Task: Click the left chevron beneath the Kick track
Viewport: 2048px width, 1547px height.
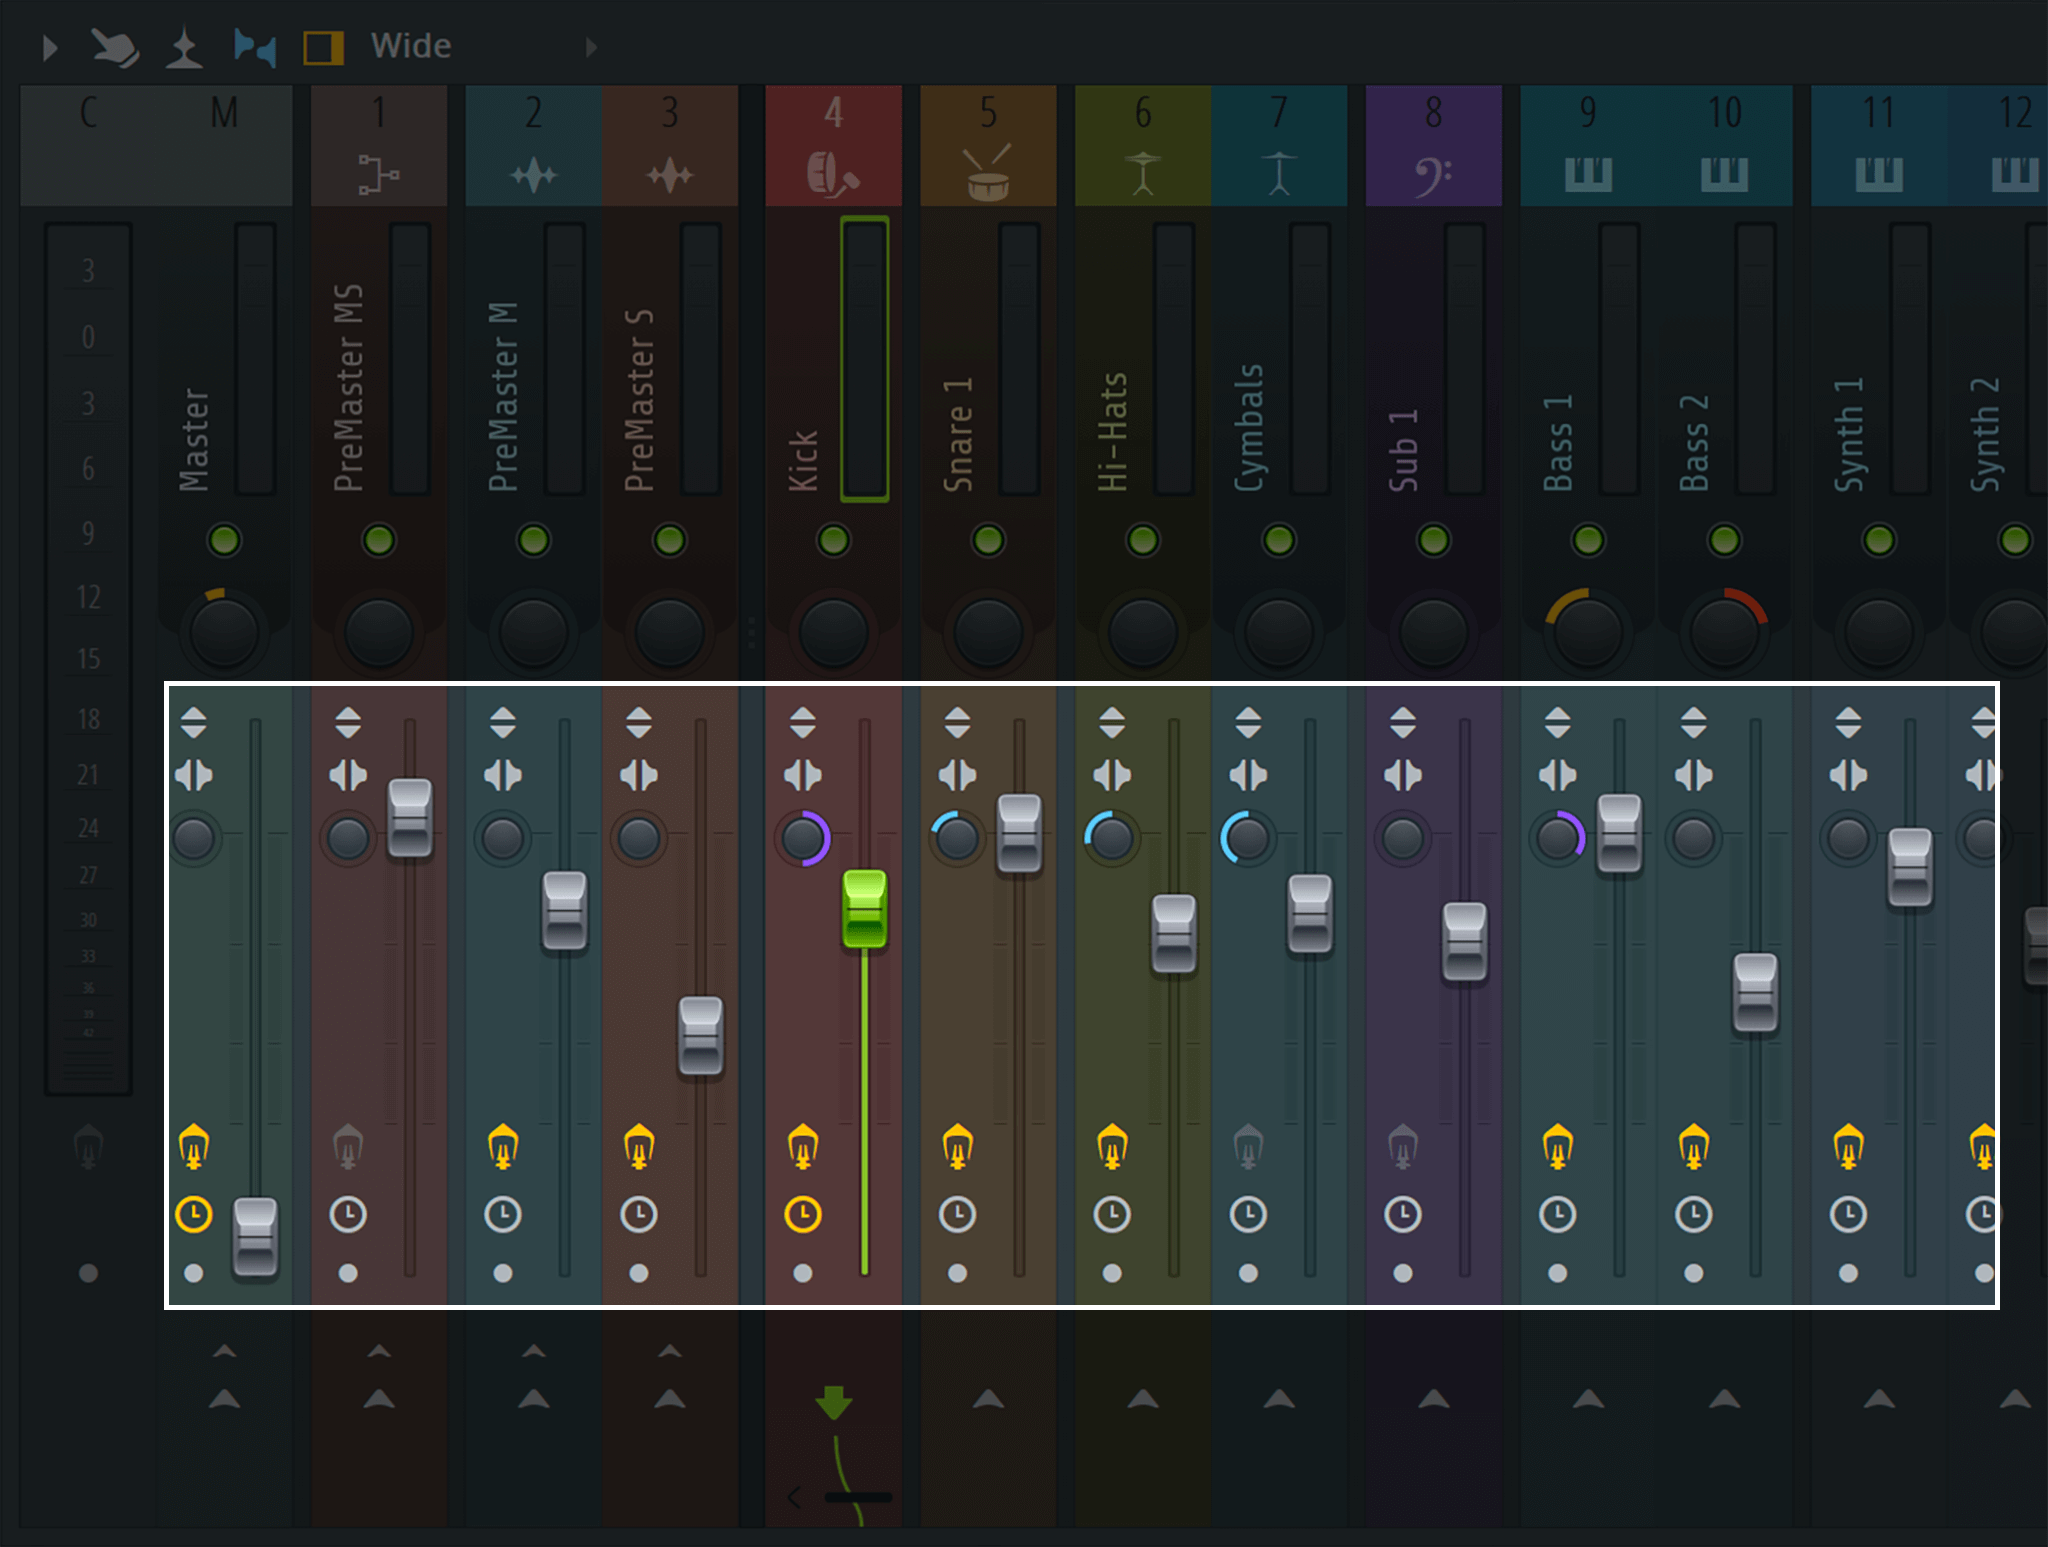Action: [x=795, y=1497]
